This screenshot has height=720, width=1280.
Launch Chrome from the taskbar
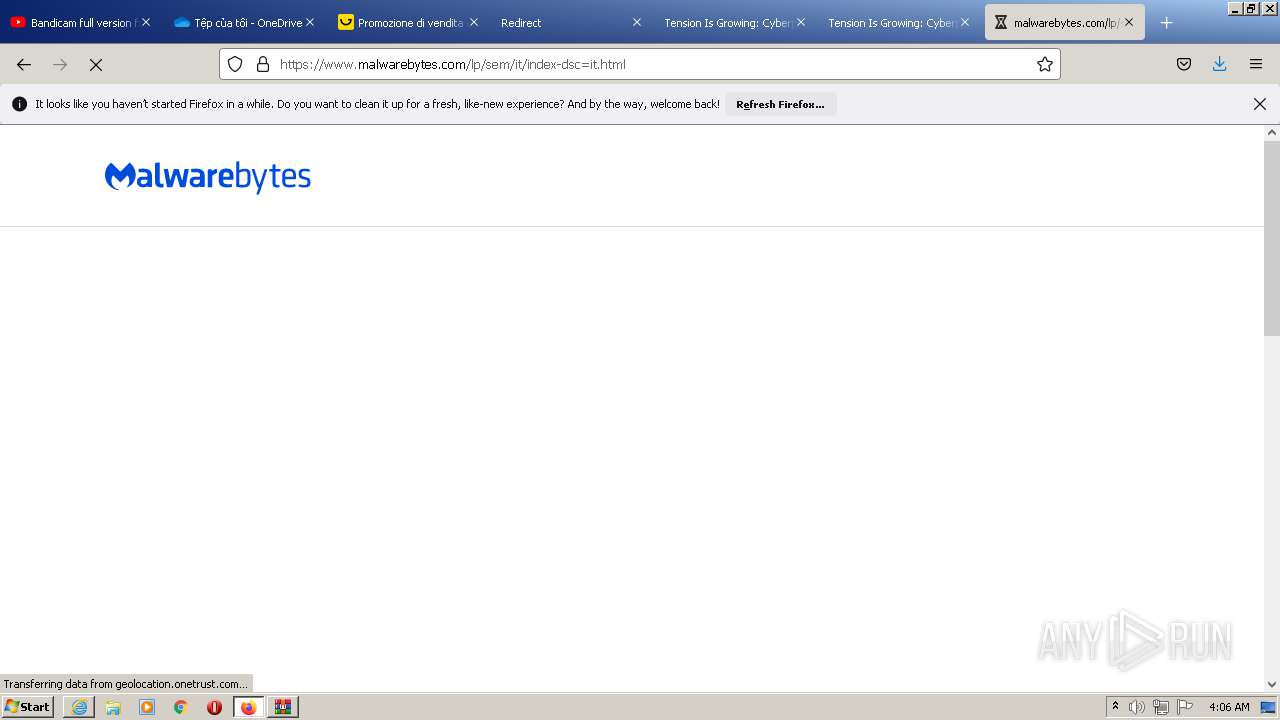tap(181, 707)
